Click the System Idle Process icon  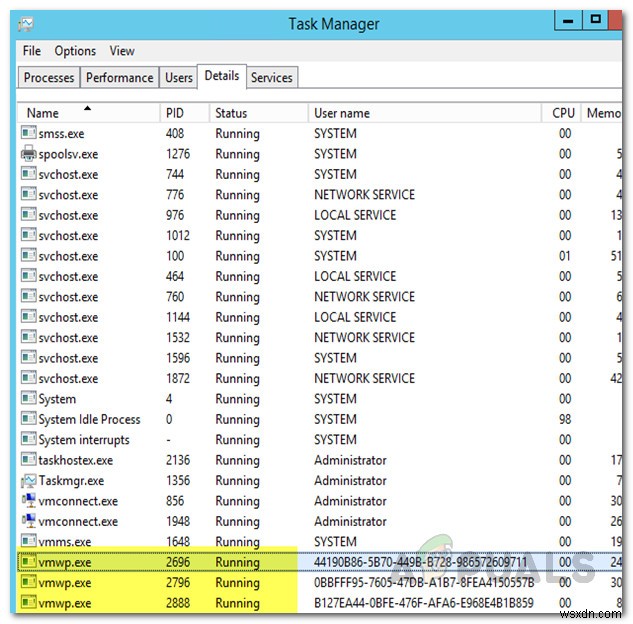[x=28, y=418]
